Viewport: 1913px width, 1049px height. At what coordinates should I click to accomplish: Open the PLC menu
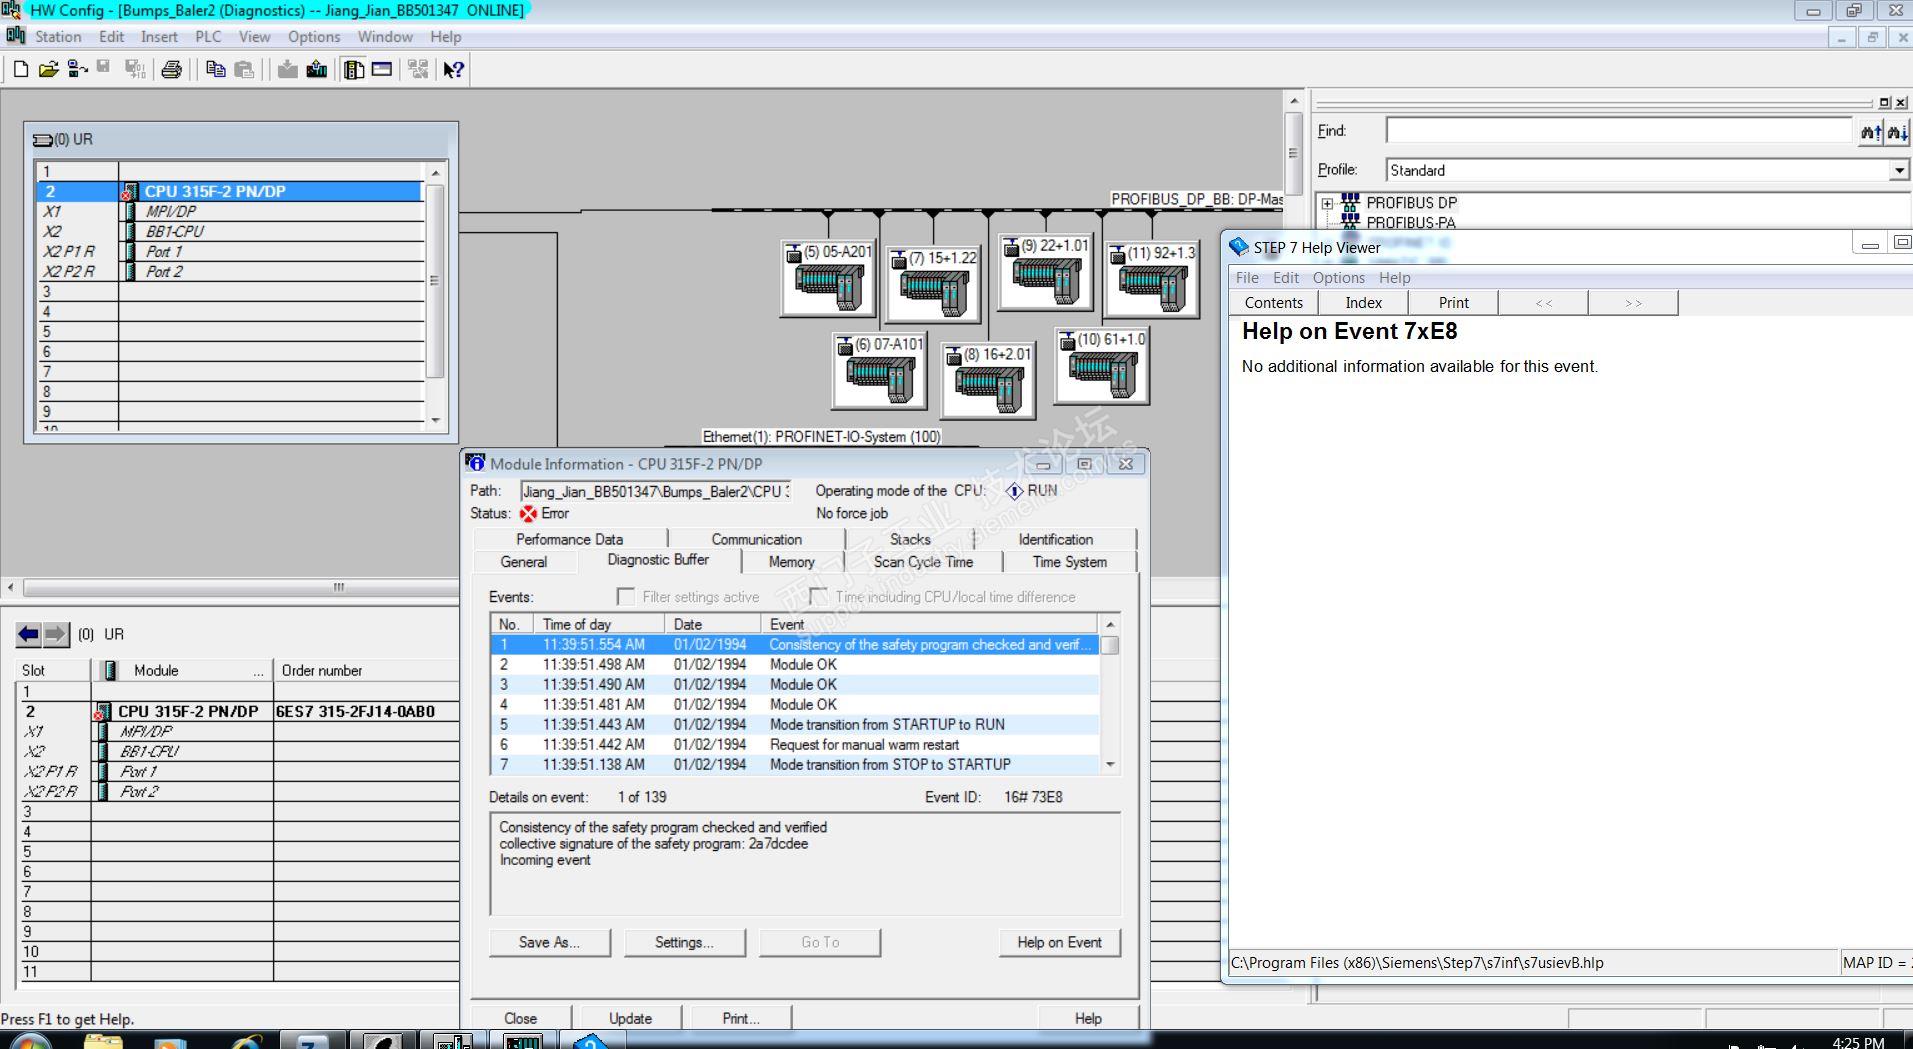click(x=208, y=37)
